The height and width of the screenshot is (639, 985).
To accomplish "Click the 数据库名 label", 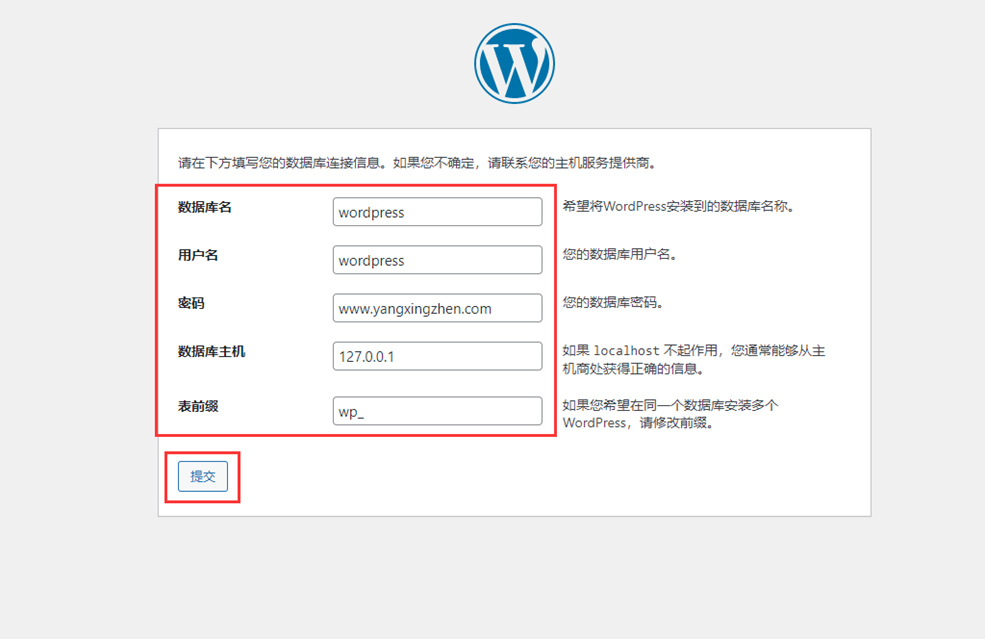I will click(205, 207).
